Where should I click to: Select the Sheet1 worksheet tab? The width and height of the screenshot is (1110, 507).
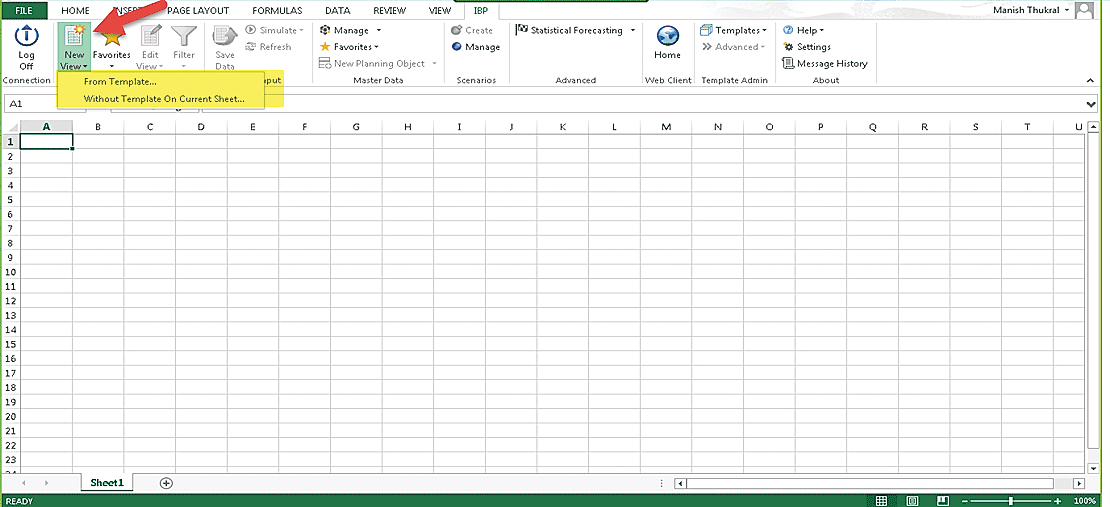(x=107, y=483)
